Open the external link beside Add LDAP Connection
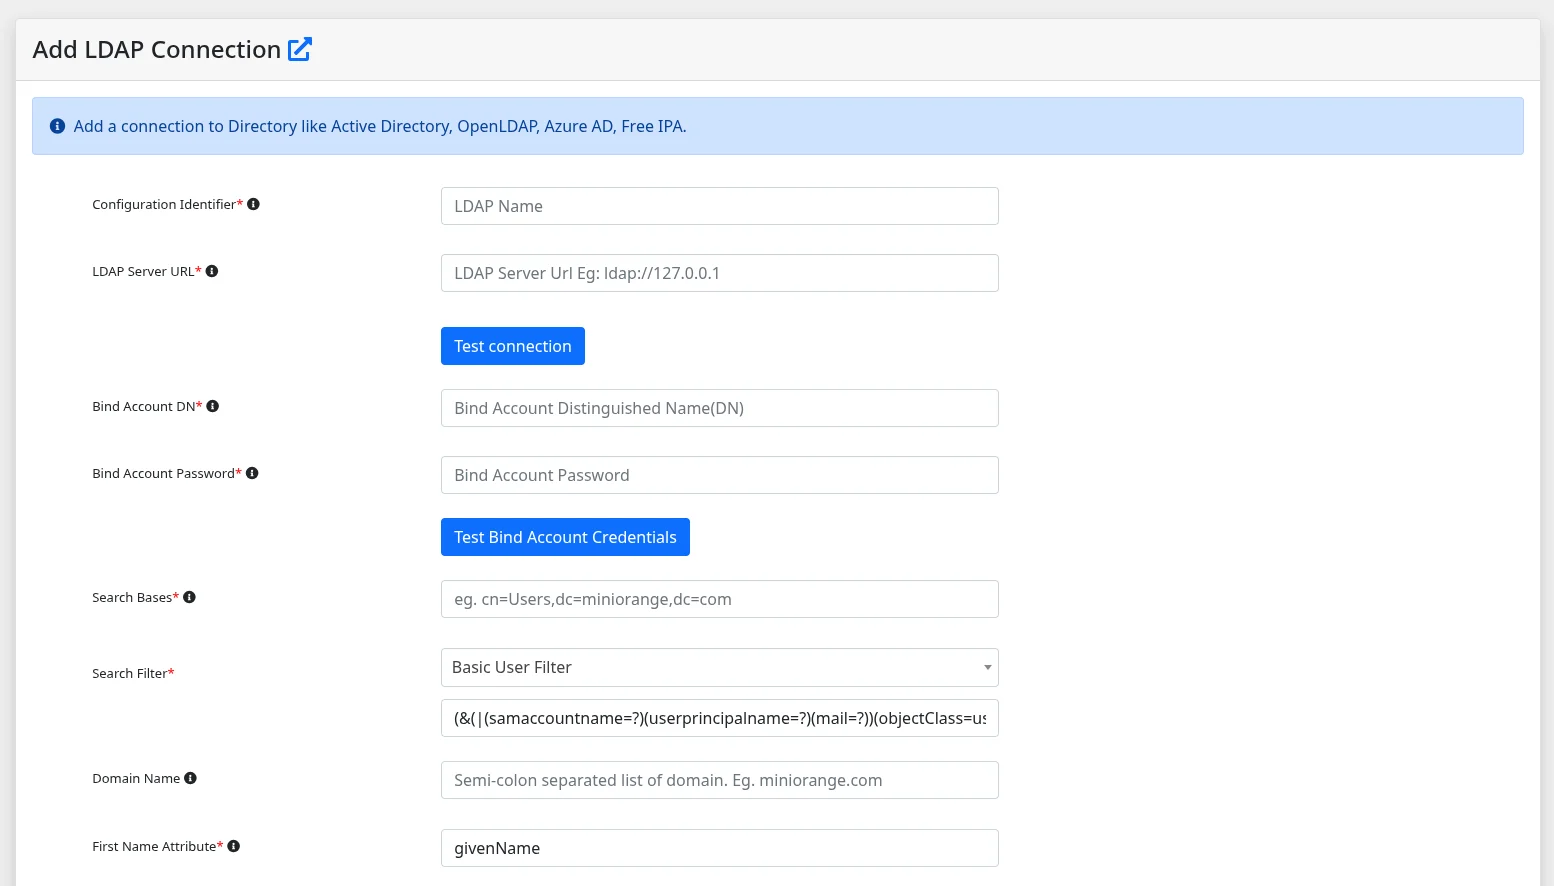The image size is (1554, 886). click(x=299, y=48)
